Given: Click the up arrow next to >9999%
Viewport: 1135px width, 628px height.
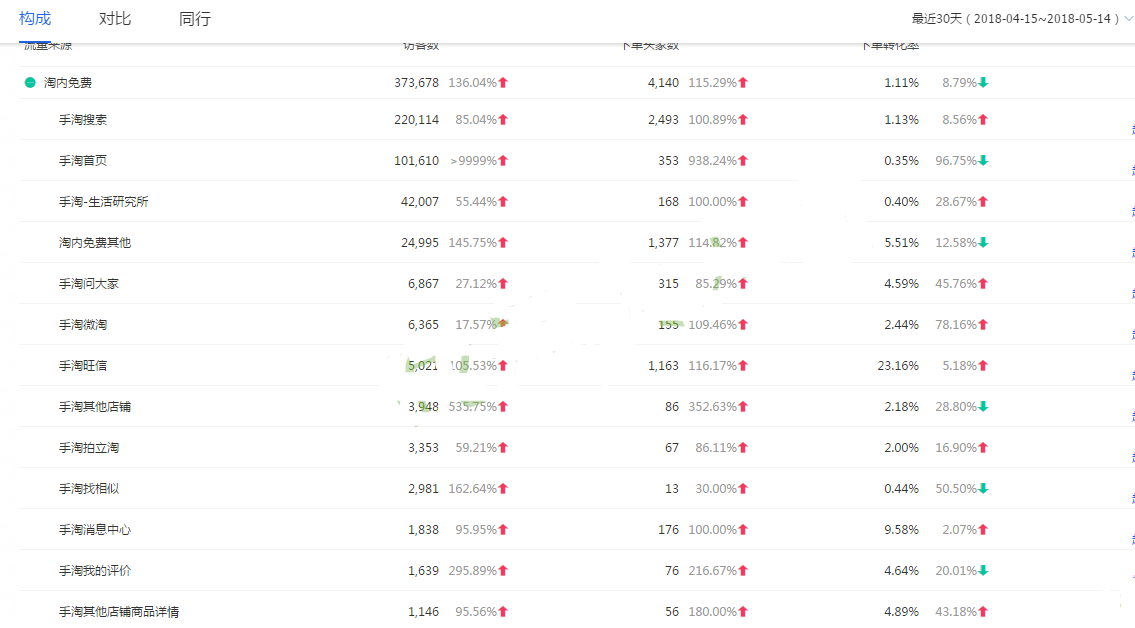Looking at the screenshot, I should click(503, 161).
